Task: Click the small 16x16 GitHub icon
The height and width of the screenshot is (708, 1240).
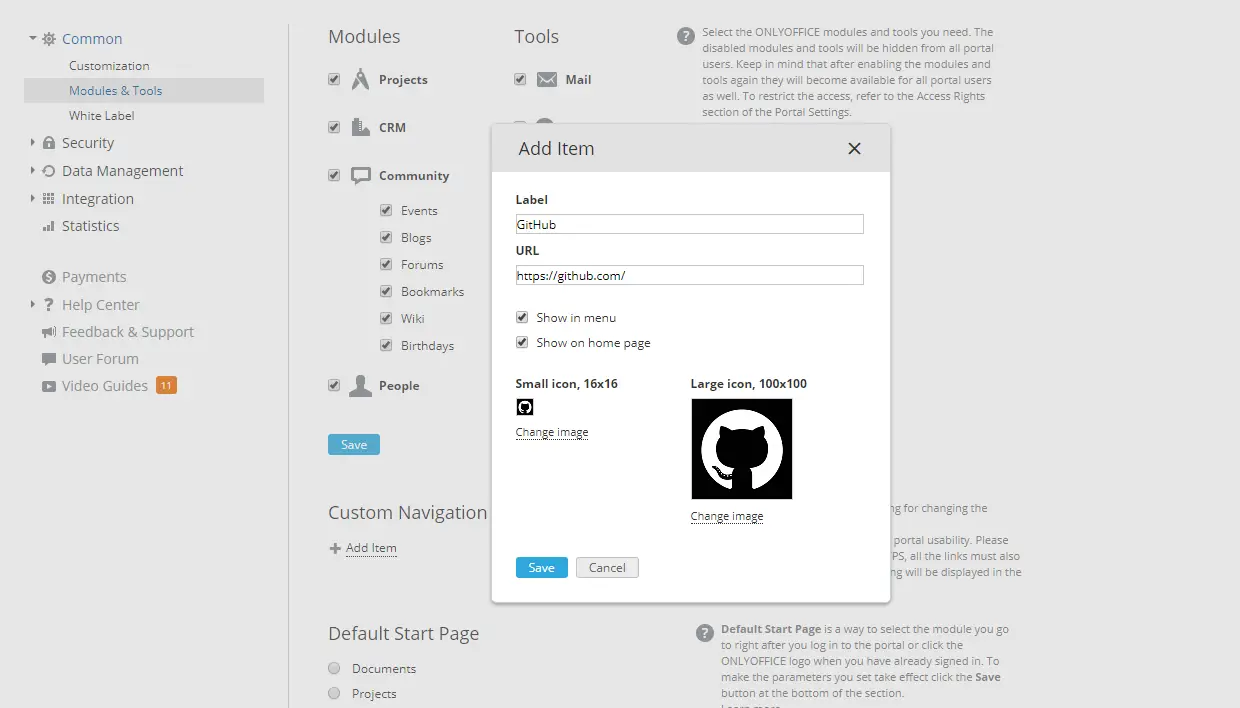Action: click(524, 407)
